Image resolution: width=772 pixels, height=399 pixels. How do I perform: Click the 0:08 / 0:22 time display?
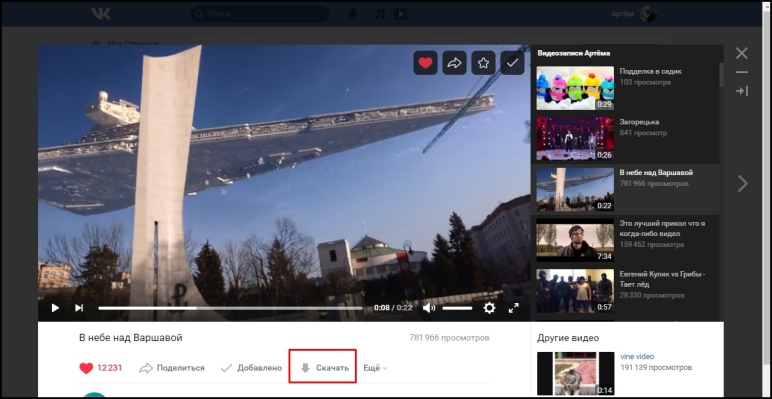(393, 308)
